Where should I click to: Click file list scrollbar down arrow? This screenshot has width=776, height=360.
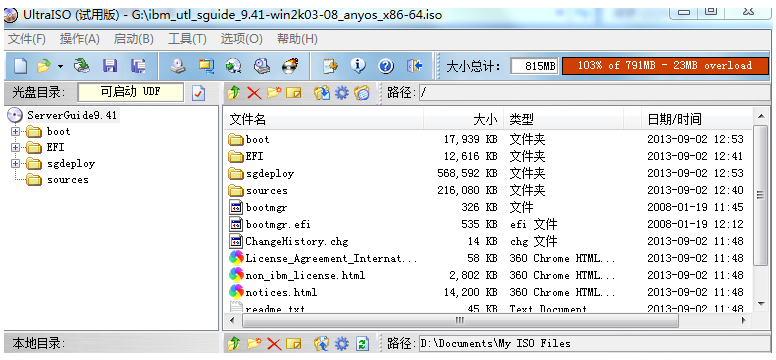click(761, 304)
